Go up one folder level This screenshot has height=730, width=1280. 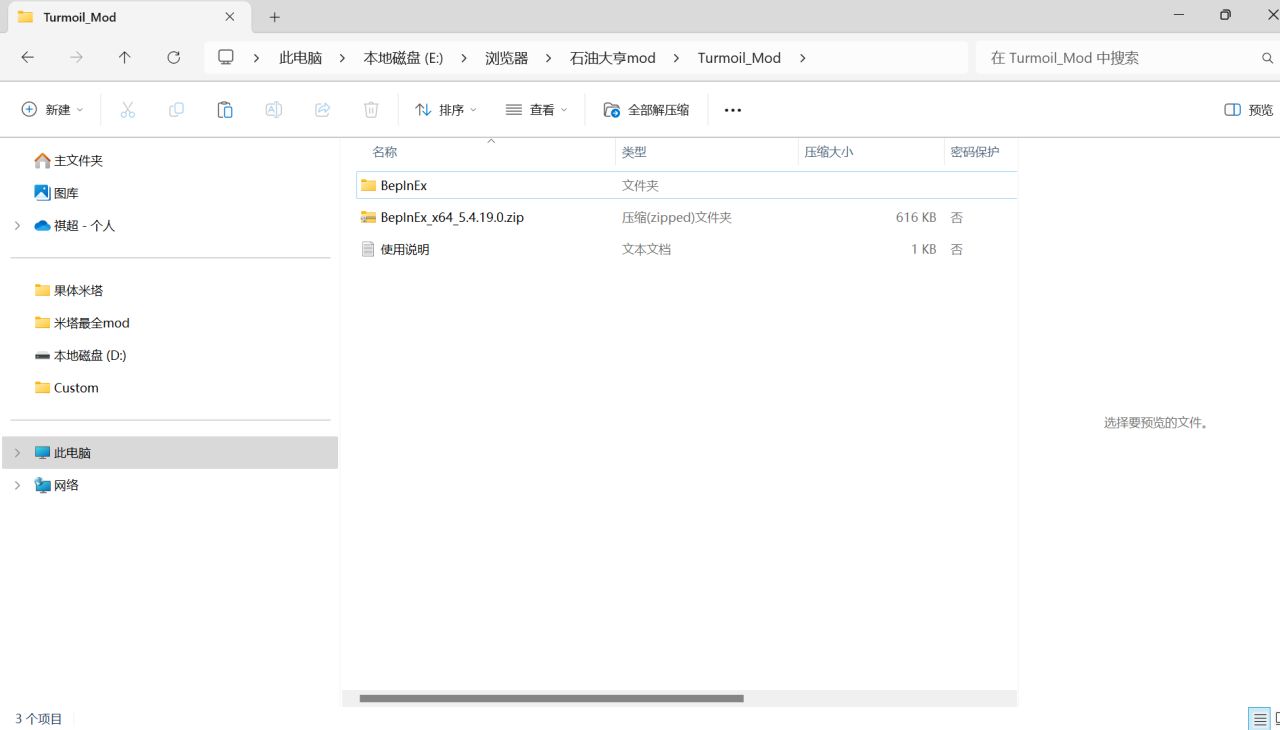point(125,58)
